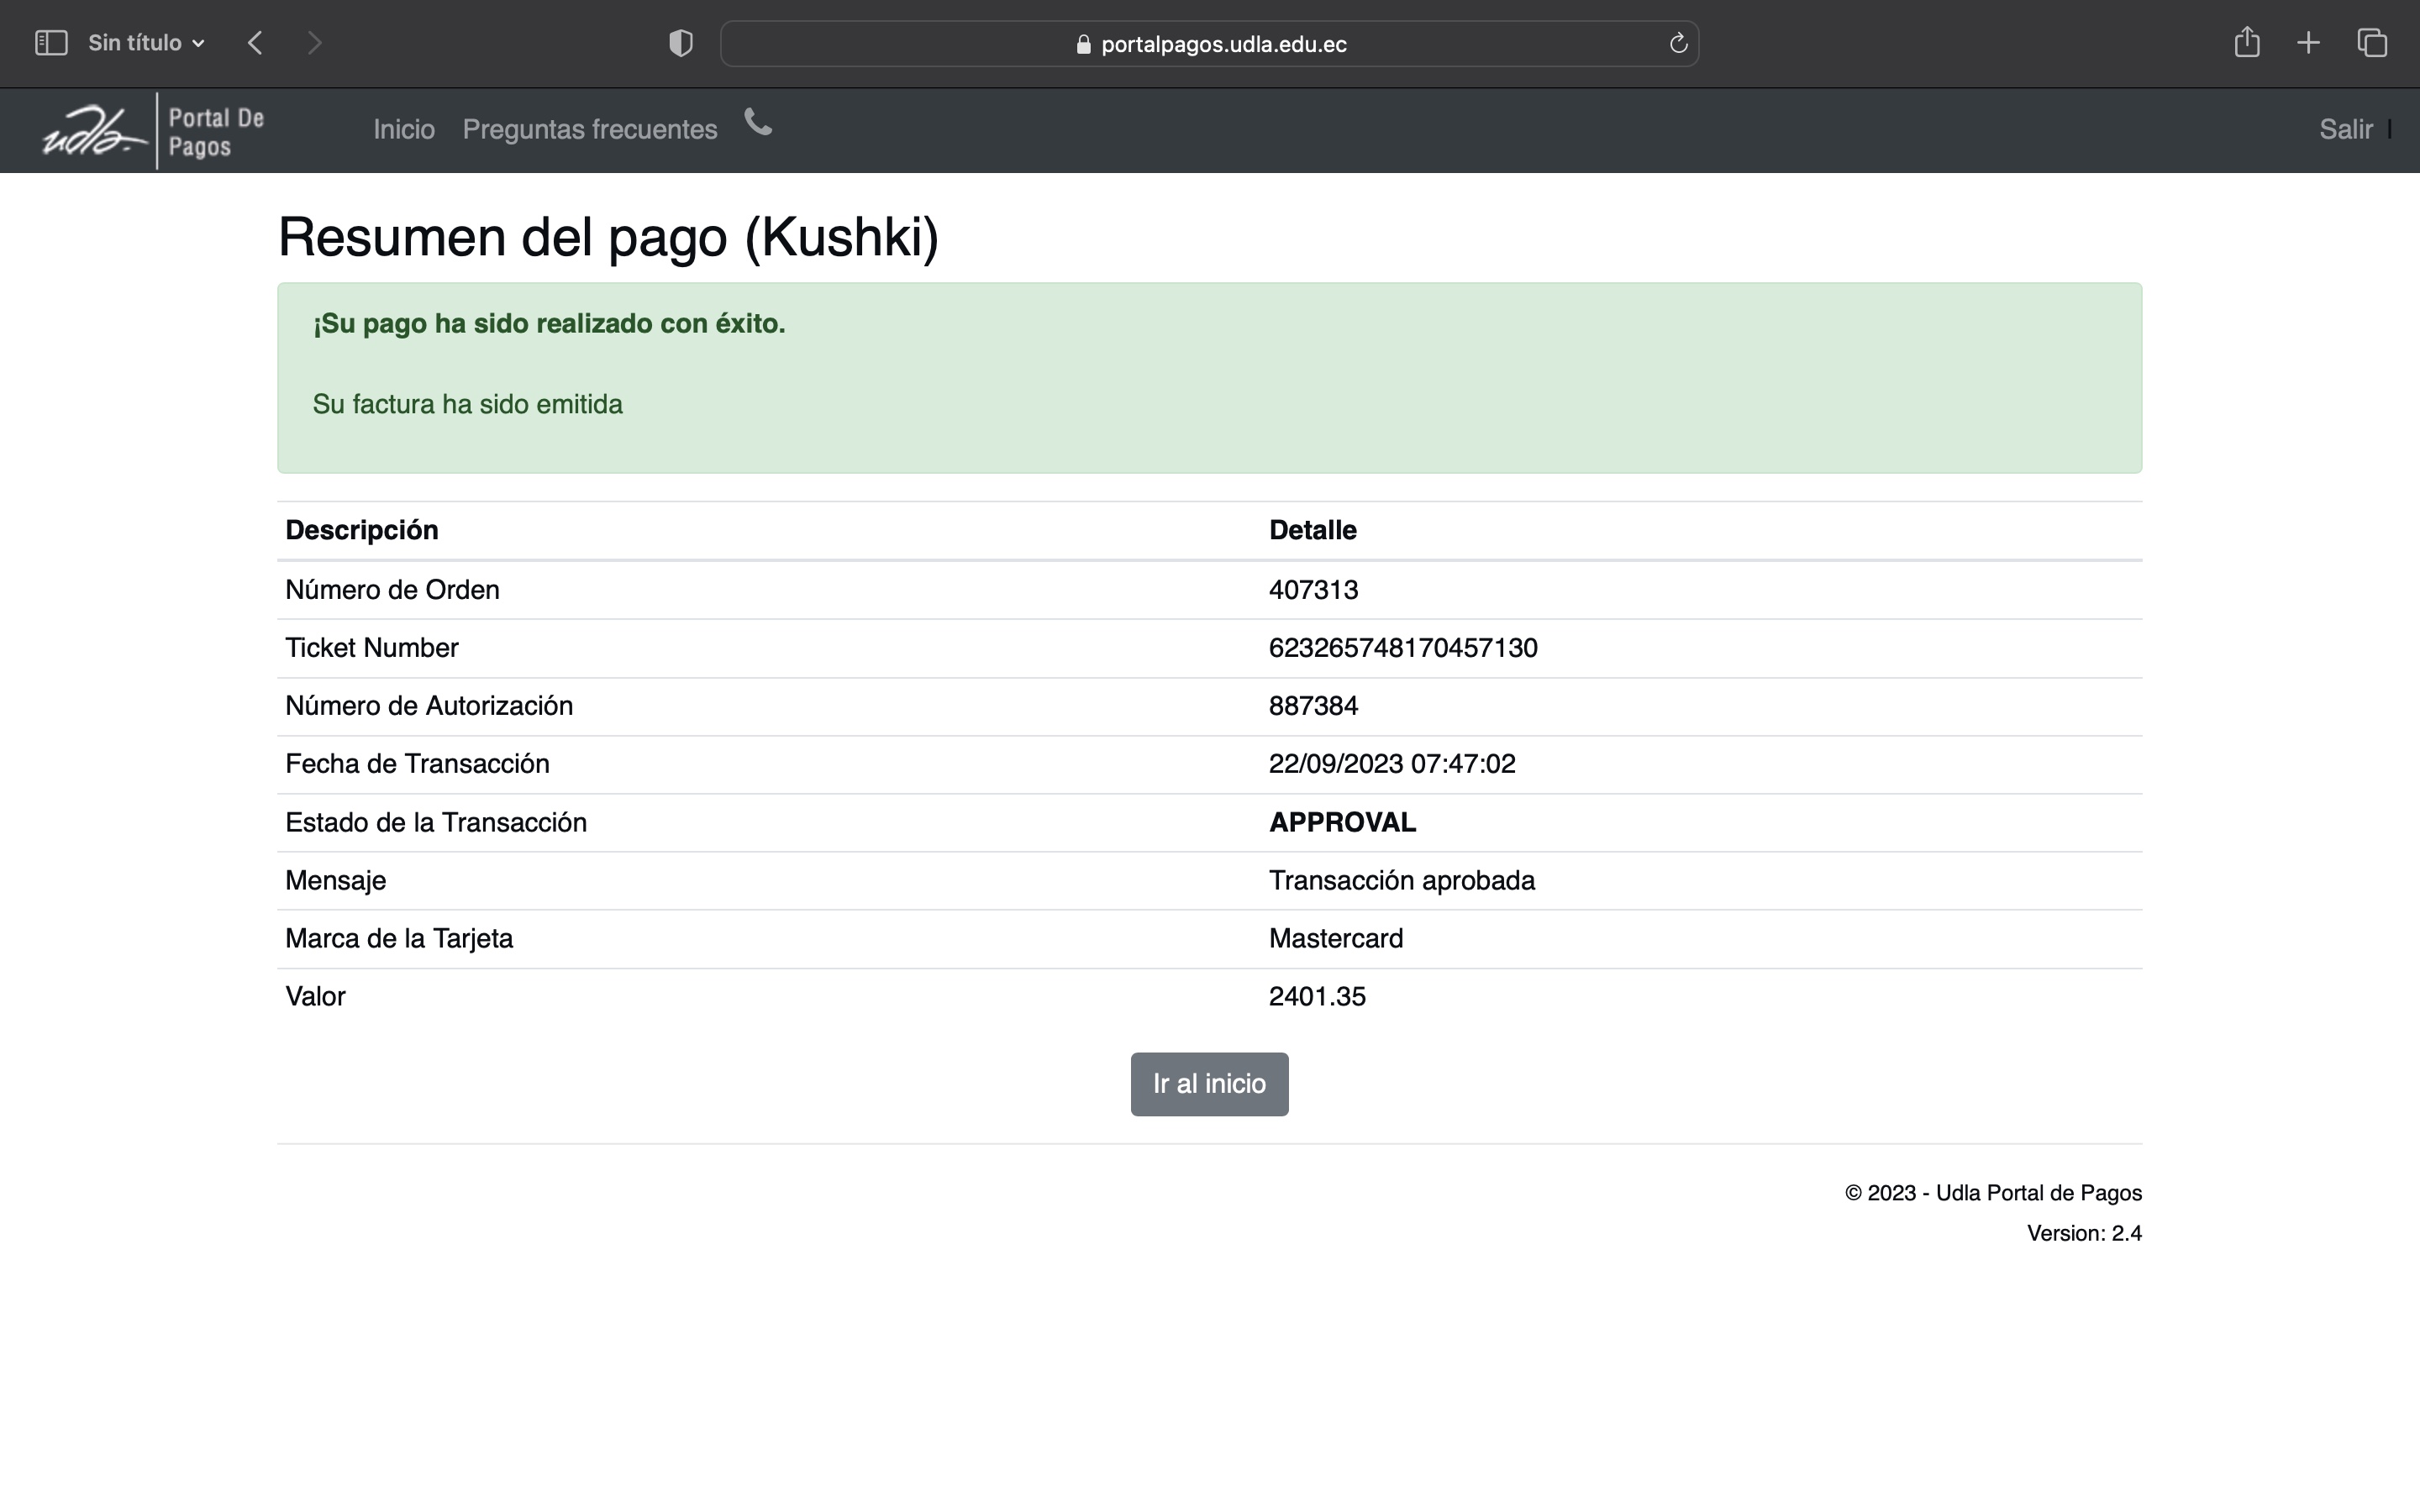Viewport: 2420px width, 1512px height.
Task: Select the ticket number 623265748170457130
Action: pos(1402,648)
